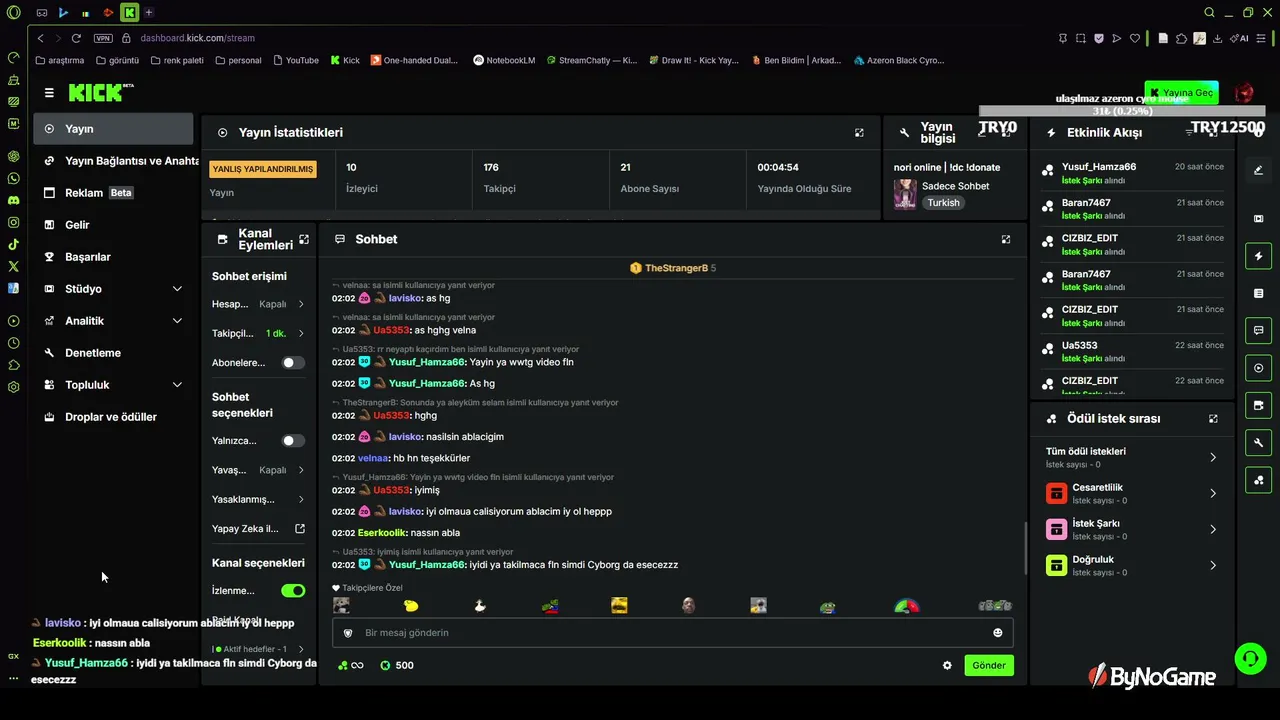Expand the Doğruluk reward requests
Screen dimensions: 1280x720
coord(1131,565)
